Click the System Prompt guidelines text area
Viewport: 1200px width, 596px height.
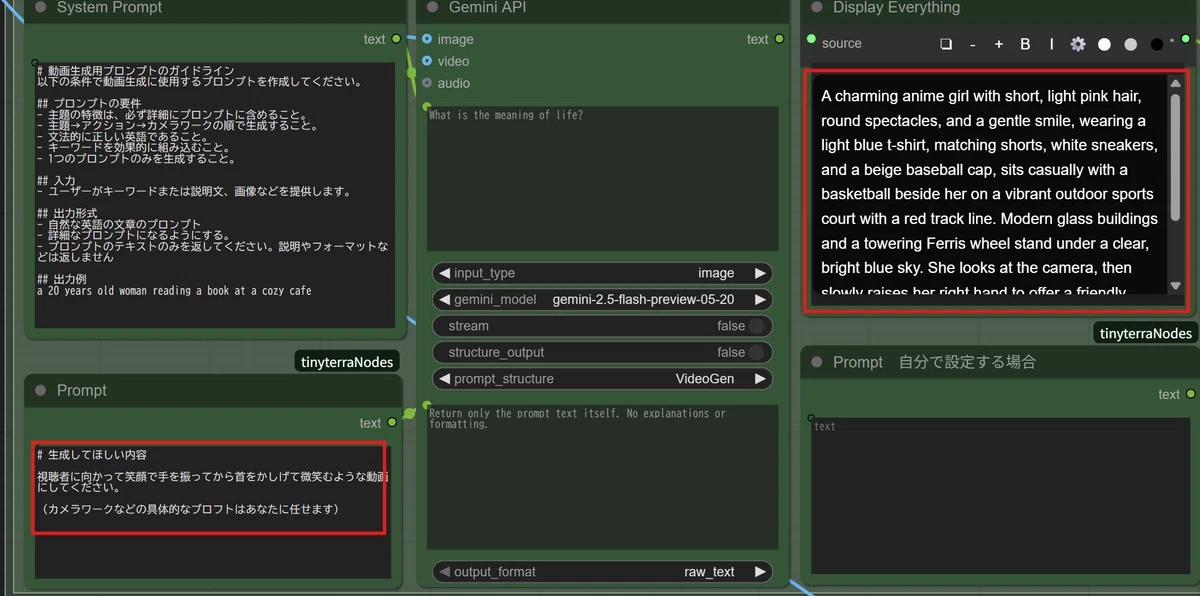click(x=213, y=195)
